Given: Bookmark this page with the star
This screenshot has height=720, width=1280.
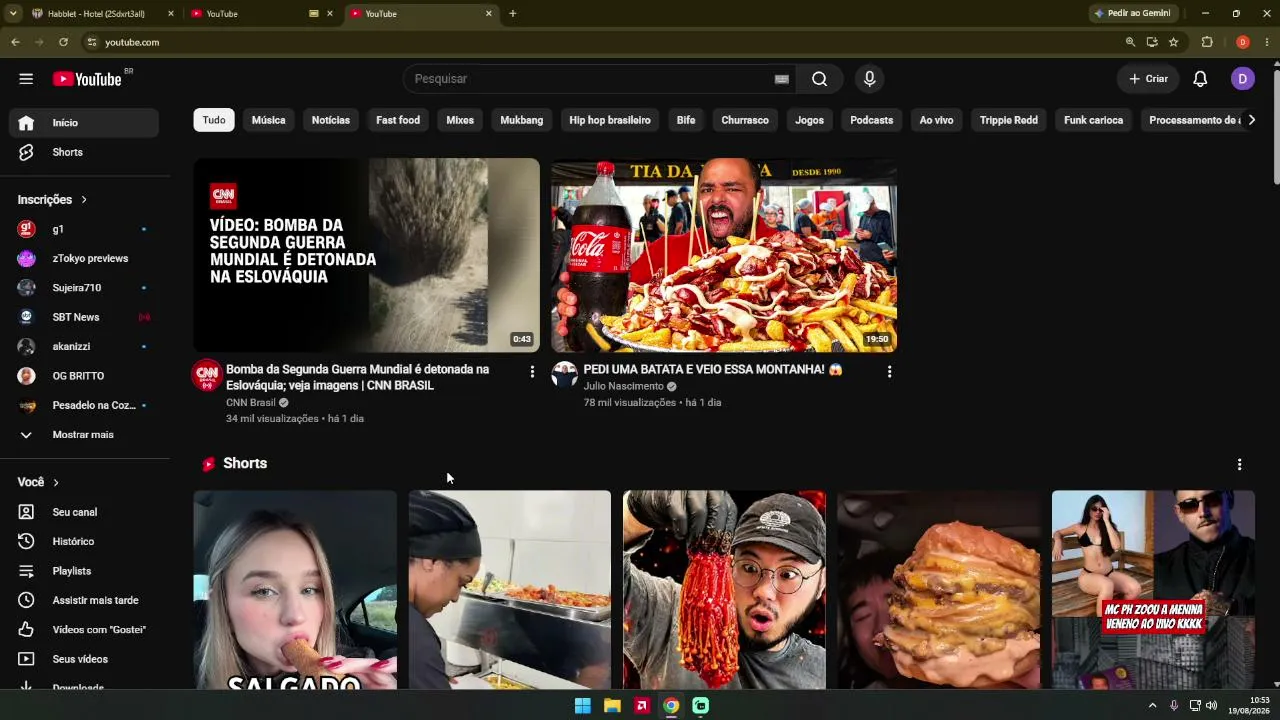Looking at the screenshot, I should pyautogui.click(x=1173, y=42).
